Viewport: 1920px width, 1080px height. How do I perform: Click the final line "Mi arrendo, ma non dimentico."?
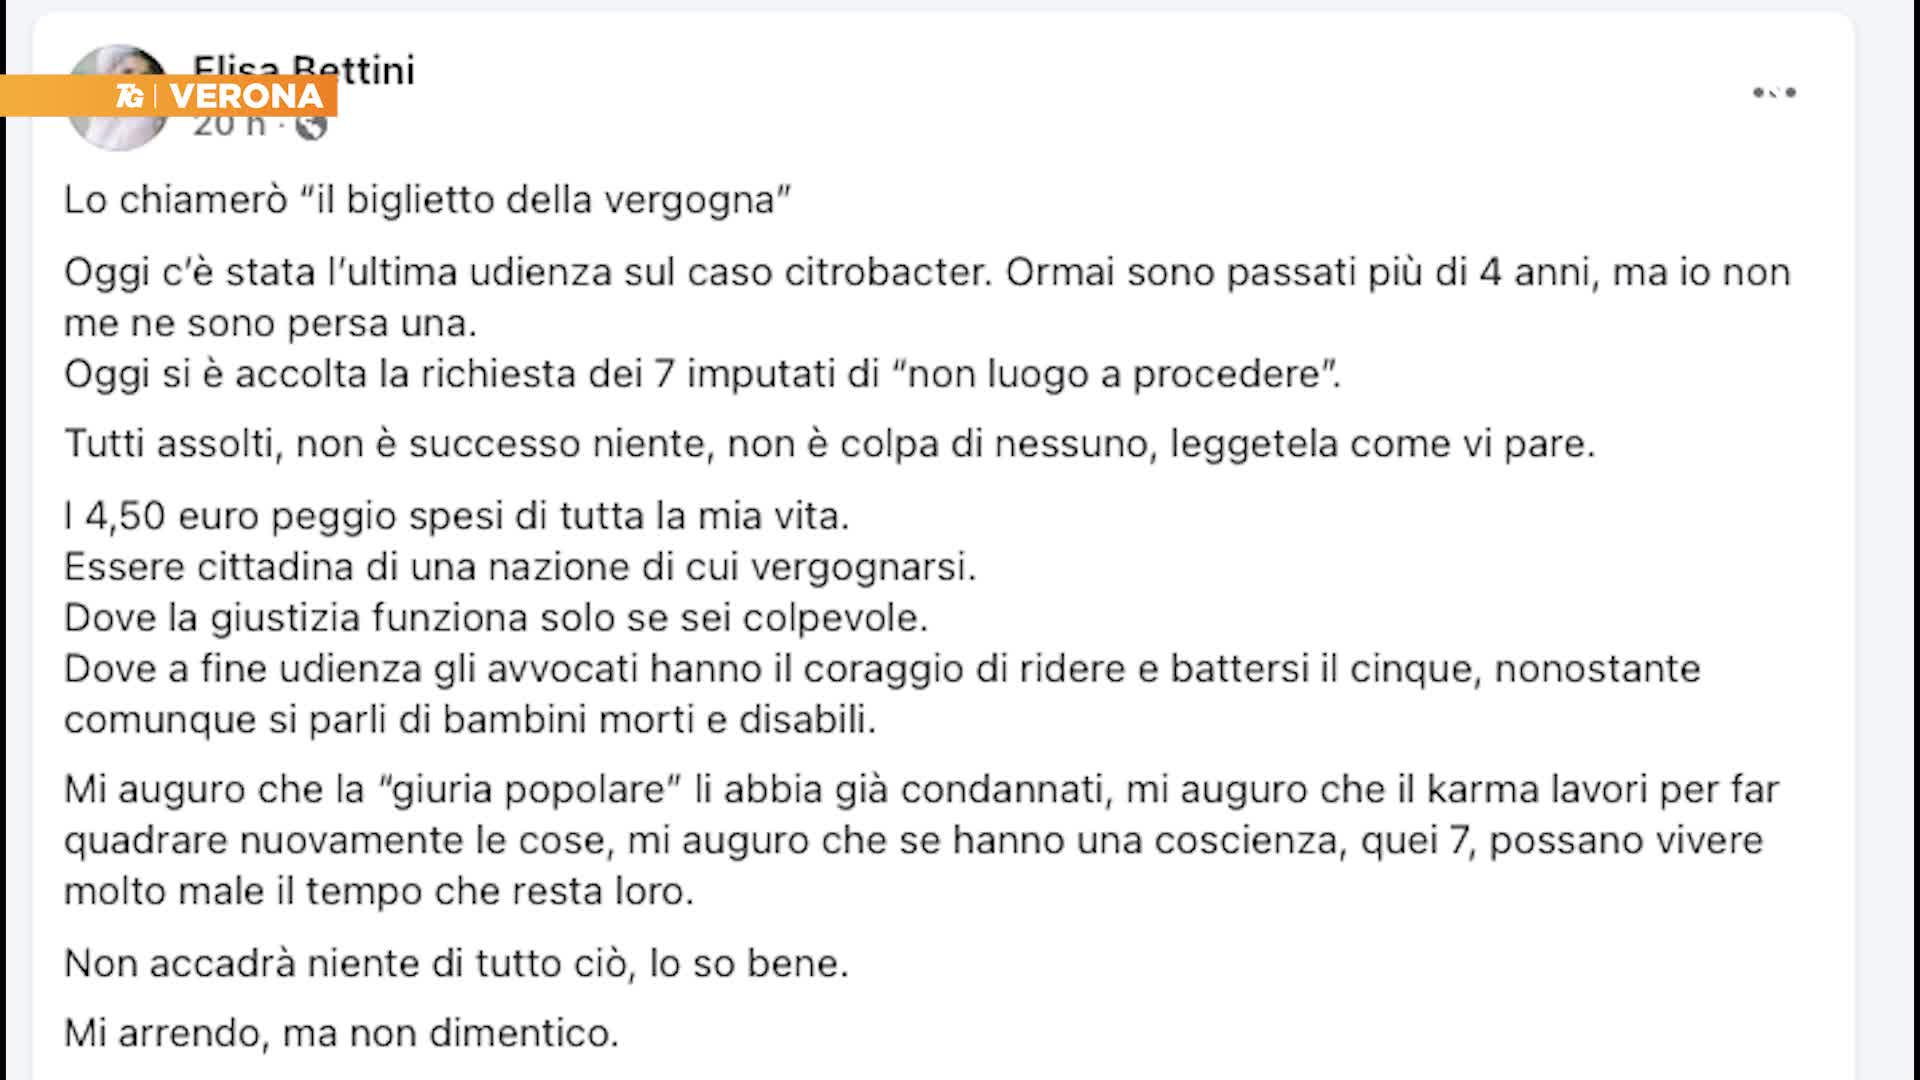(341, 1033)
